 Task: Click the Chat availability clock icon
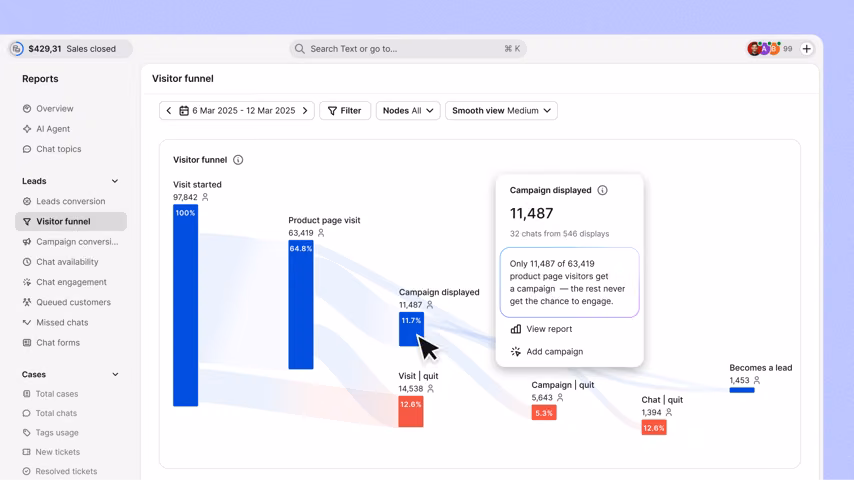click(27, 262)
